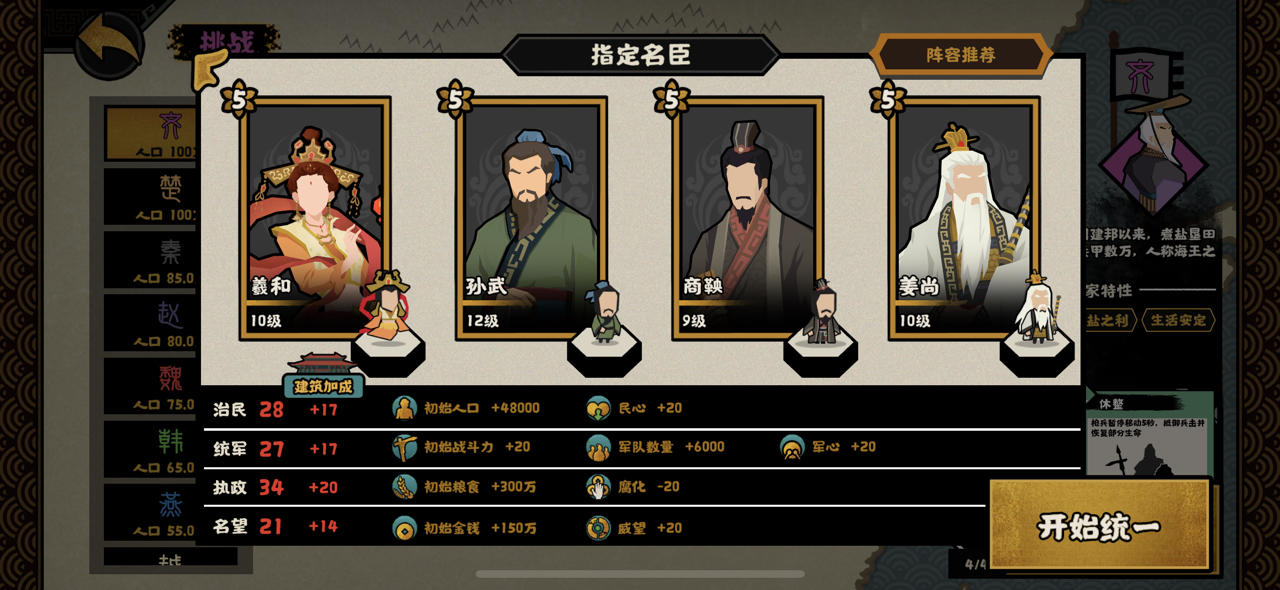Tap the 腐化 corruption icon
Image resolution: width=1280 pixels, height=590 pixels.
click(x=598, y=487)
